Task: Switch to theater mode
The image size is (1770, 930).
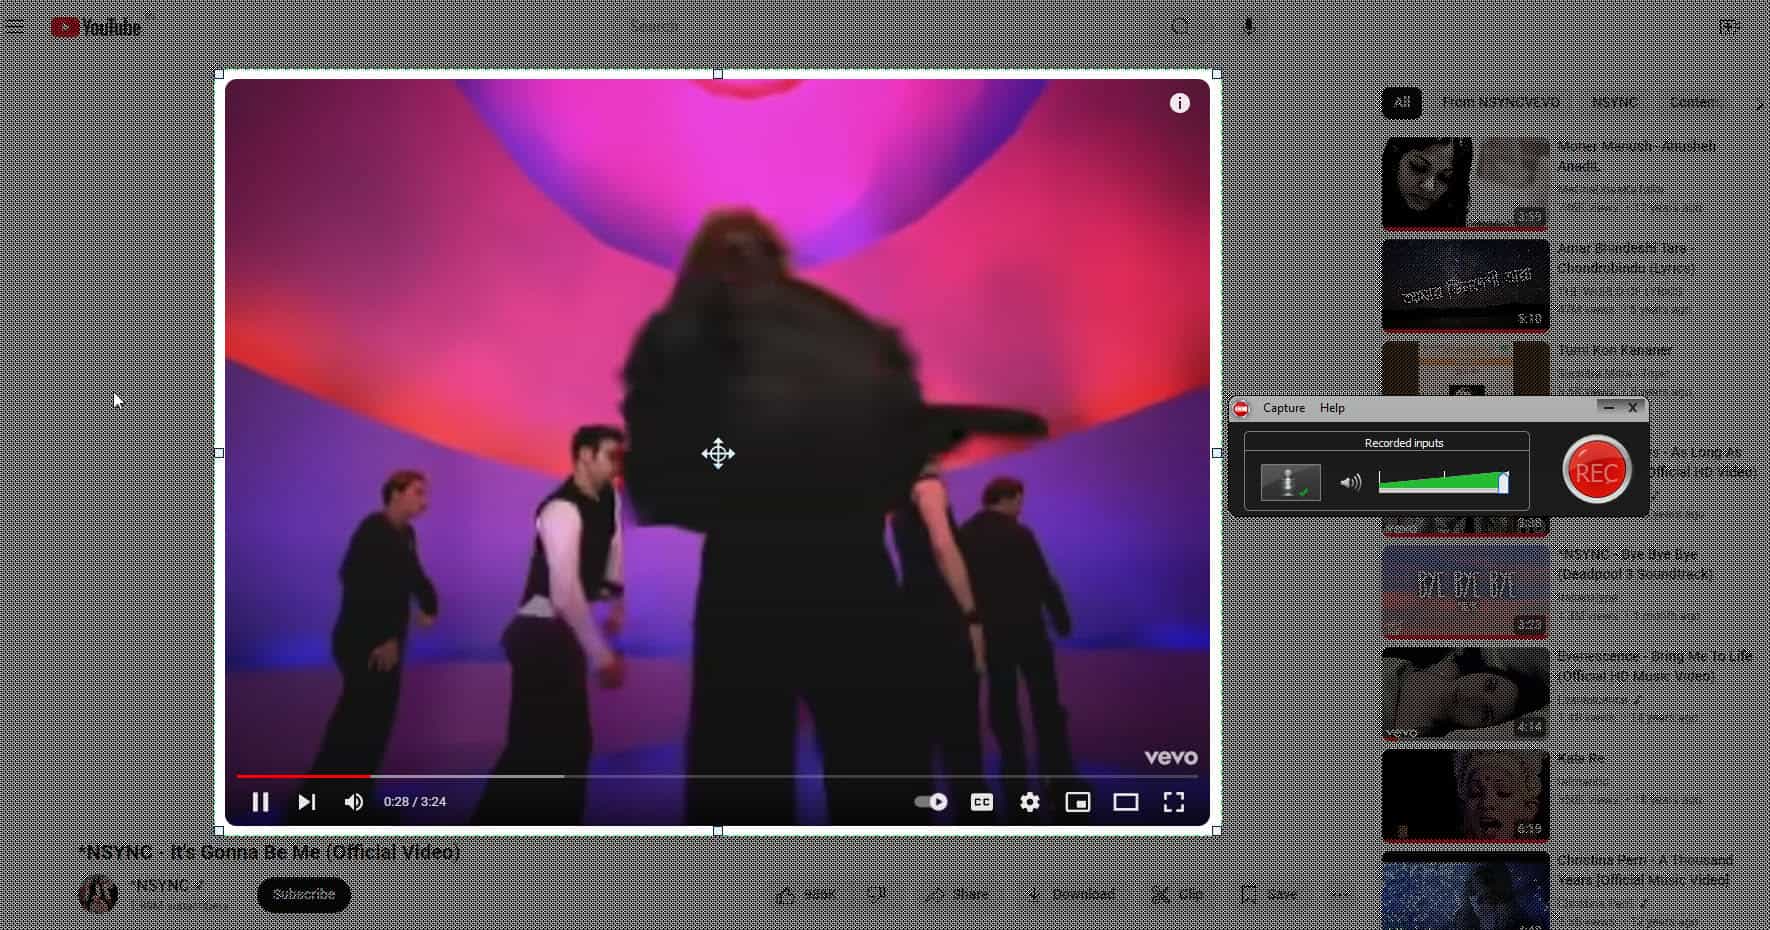Action: 1126,802
